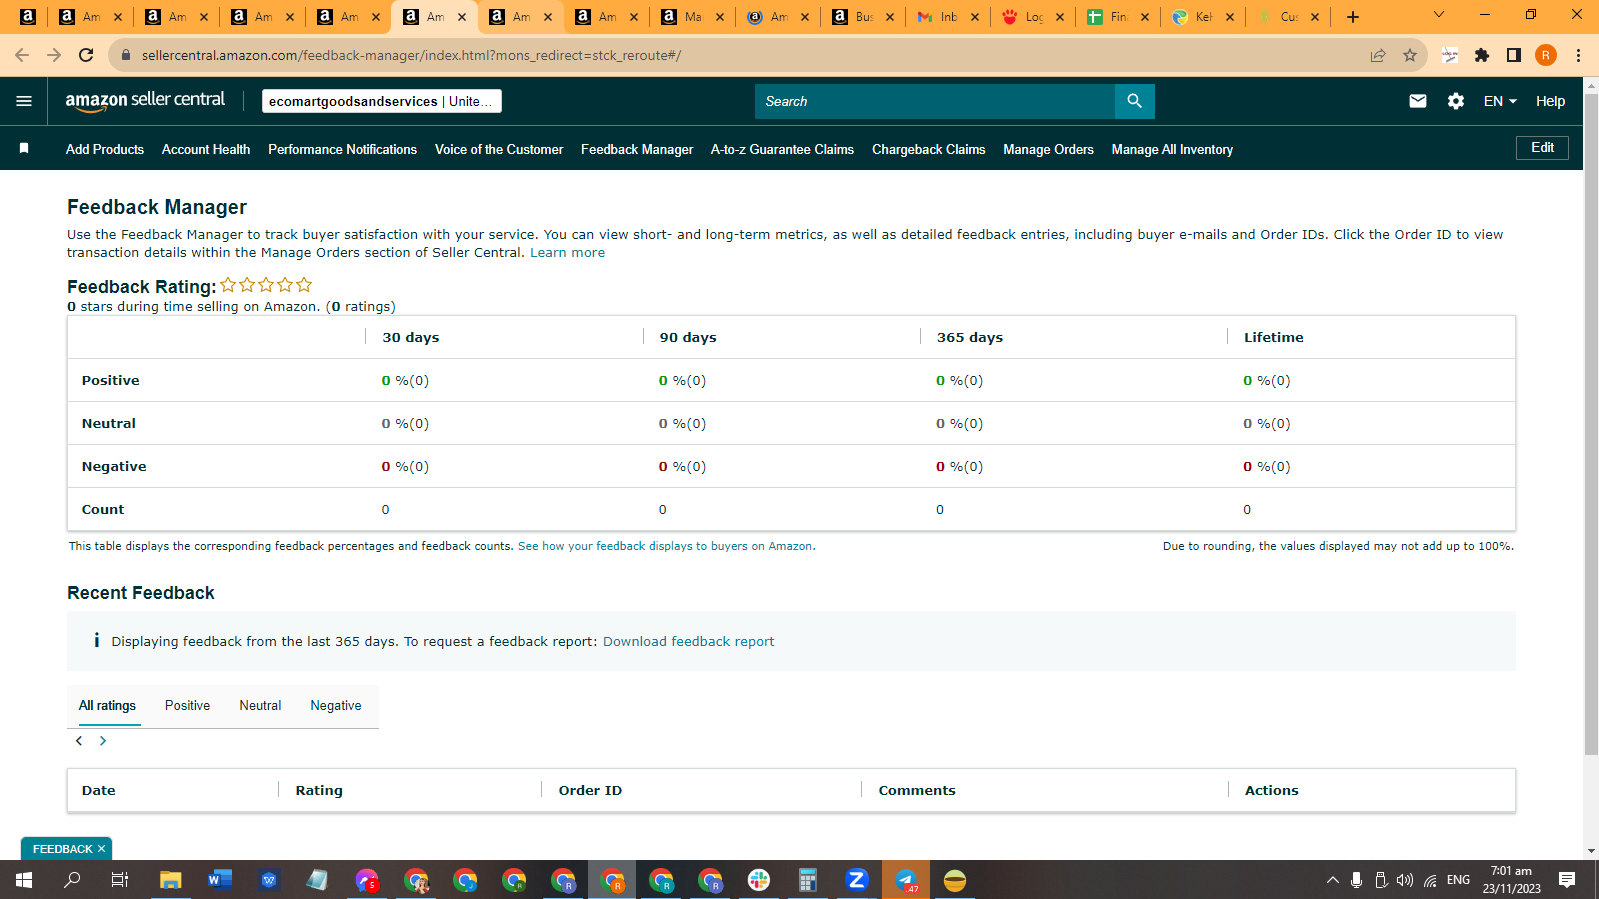The height and width of the screenshot is (899, 1599).
Task: Switch to the Fin sheets browser tab
Action: (x=1118, y=17)
